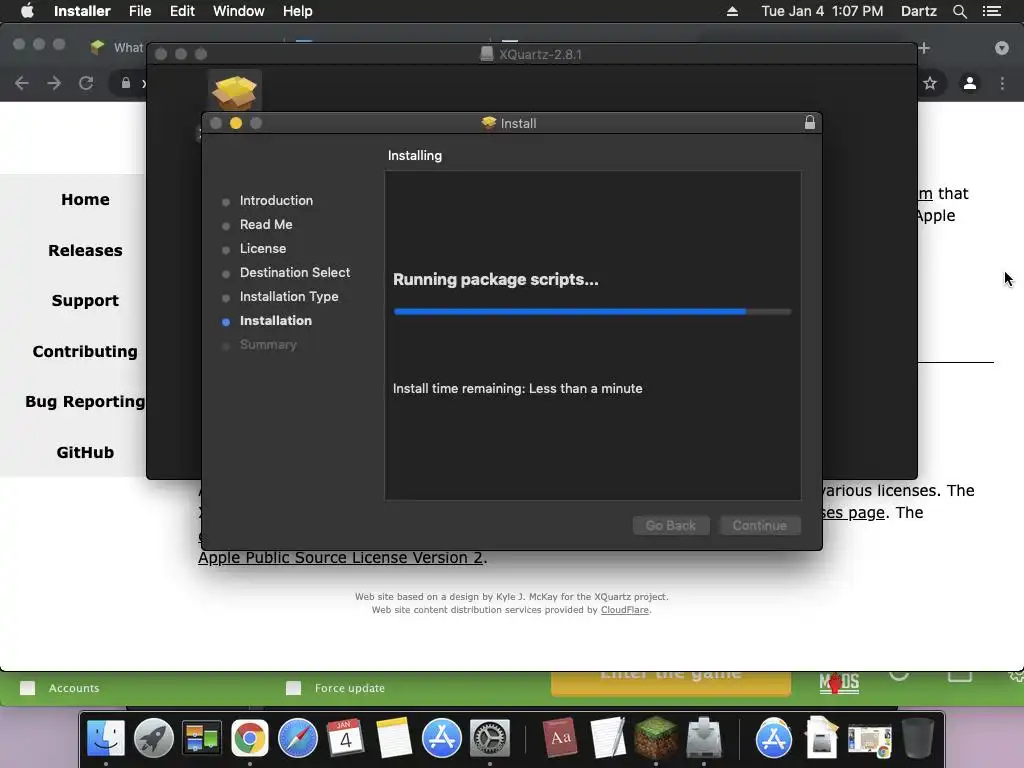Image resolution: width=1024 pixels, height=768 pixels.
Task: Open the yellow Notes app in dock
Action: point(393,739)
